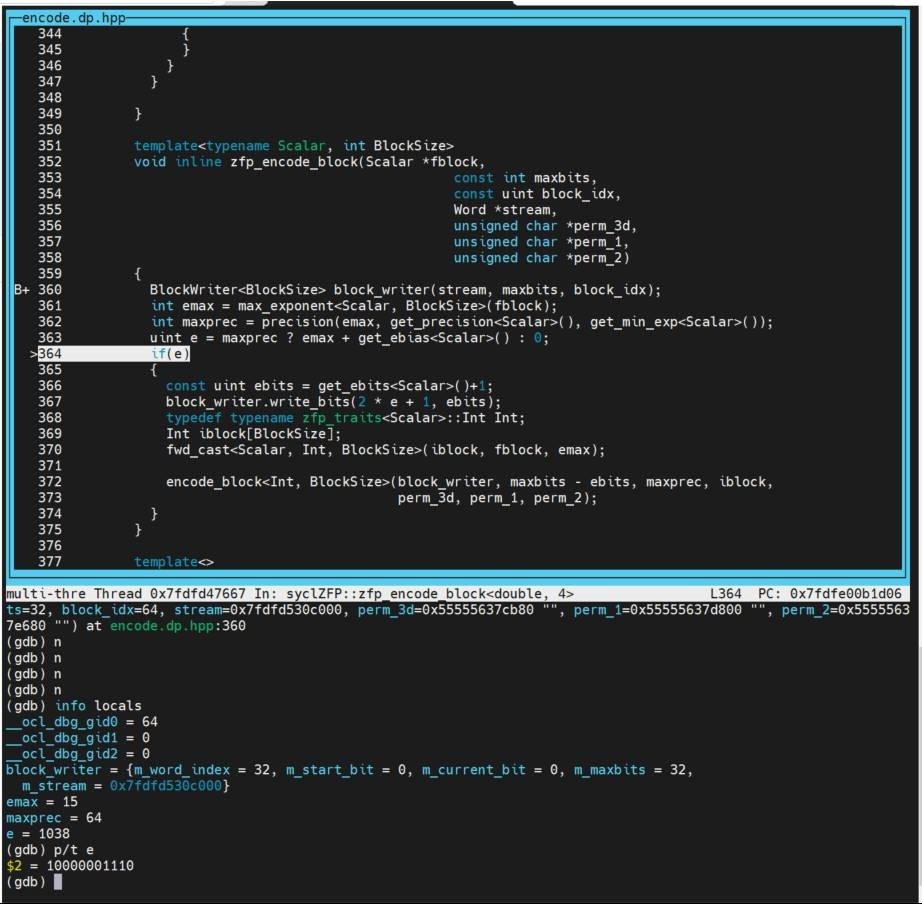Click the encode.dp.hpp source window title
This screenshot has width=922, height=904.
pyautogui.click(x=67, y=18)
